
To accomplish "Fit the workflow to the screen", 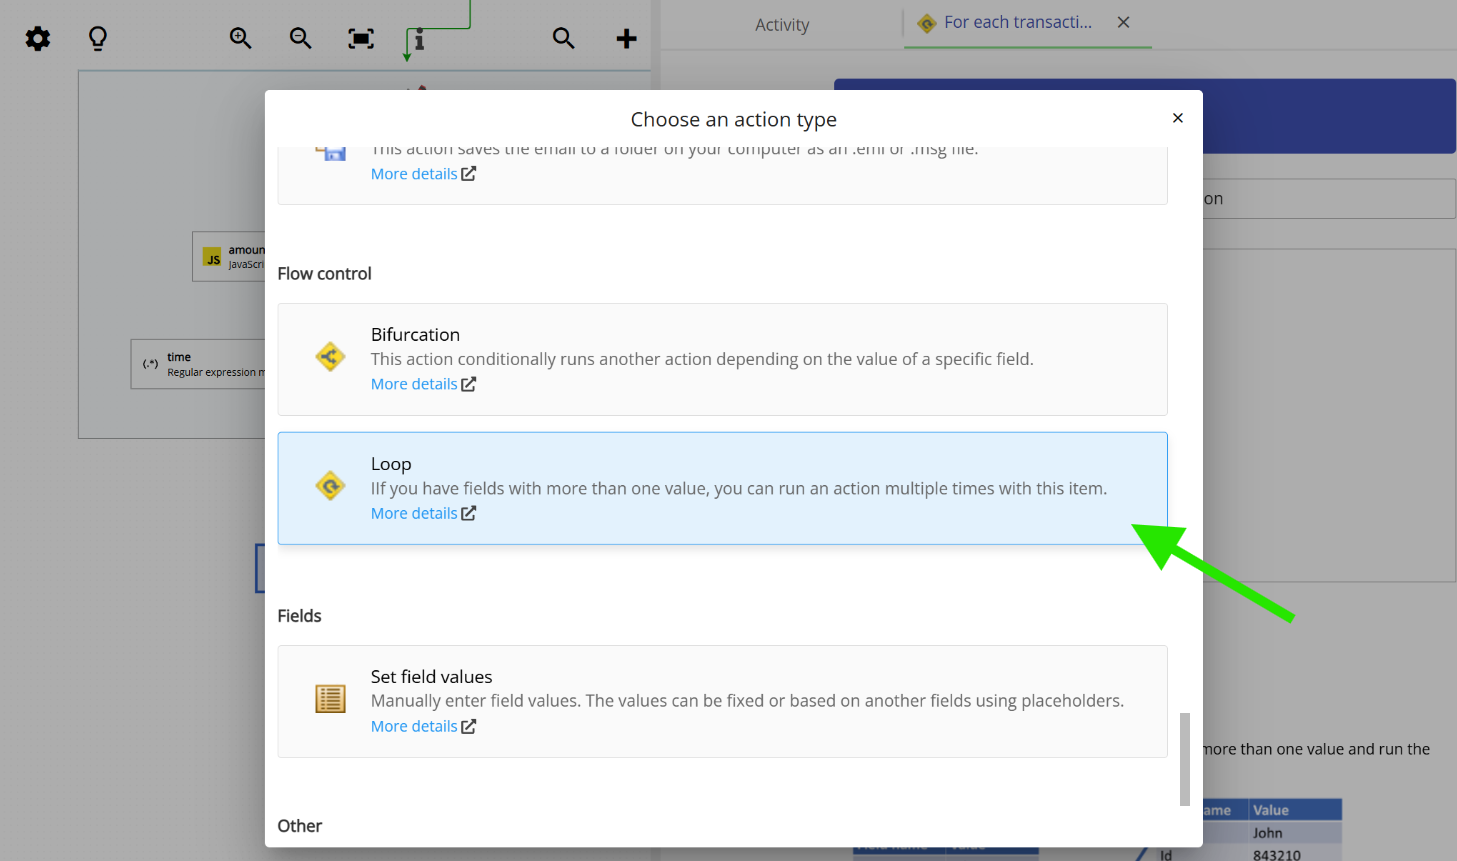I will coord(360,38).
